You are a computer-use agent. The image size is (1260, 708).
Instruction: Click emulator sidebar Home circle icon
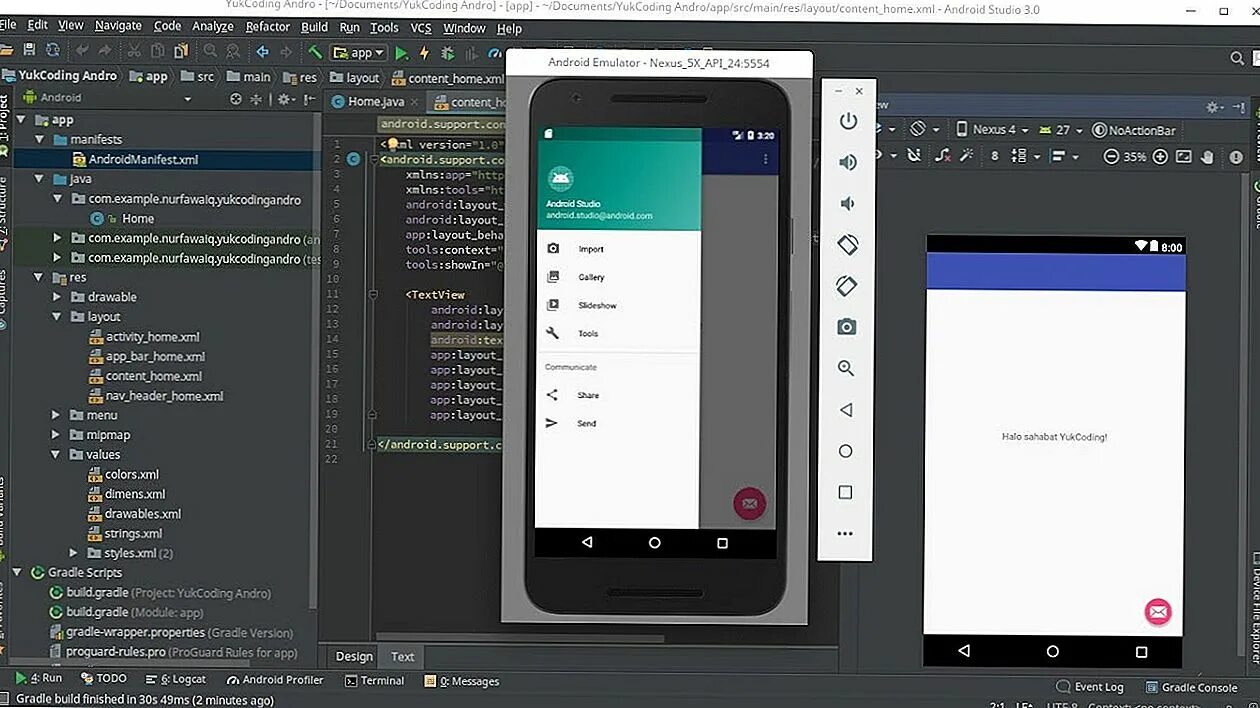(846, 451)
